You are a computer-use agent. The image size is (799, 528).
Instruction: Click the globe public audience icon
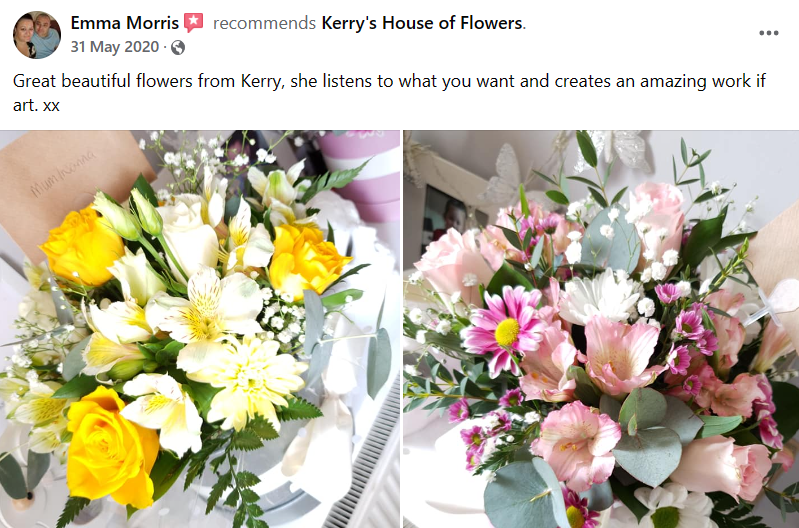pyautogui.click(x=178, y=47)
